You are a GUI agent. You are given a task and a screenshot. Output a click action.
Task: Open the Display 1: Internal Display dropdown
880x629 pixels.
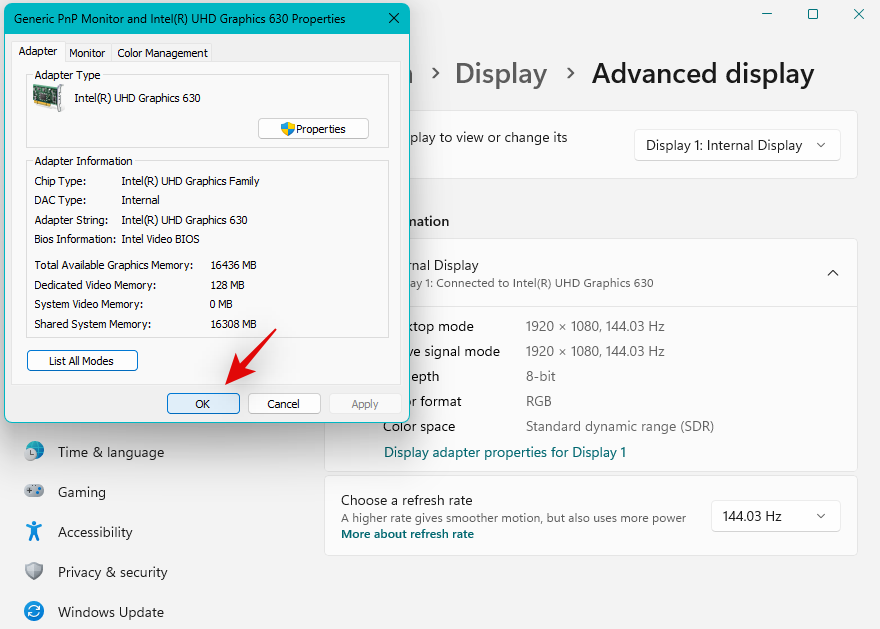pos(737,145)
